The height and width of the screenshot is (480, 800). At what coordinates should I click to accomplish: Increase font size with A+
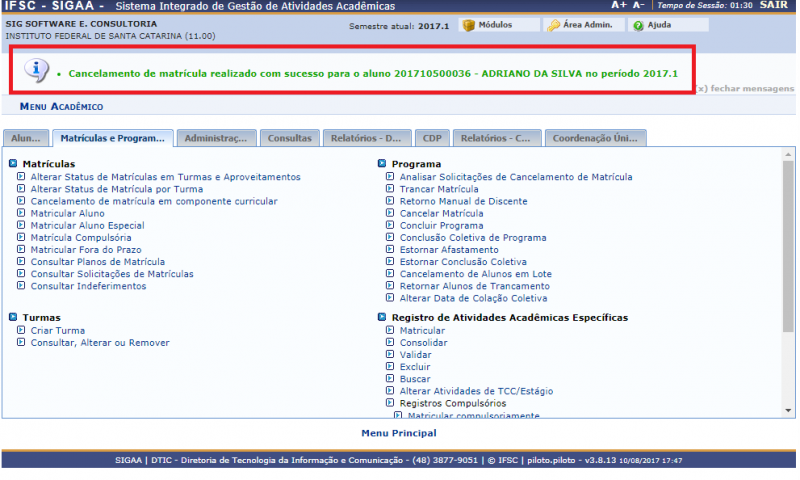pyautogui.click(x=619, y=5)
